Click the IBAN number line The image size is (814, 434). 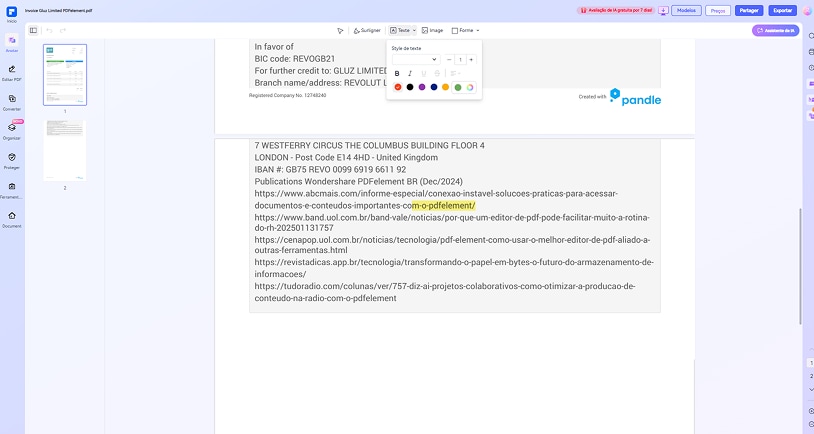[x=330, y=170]
